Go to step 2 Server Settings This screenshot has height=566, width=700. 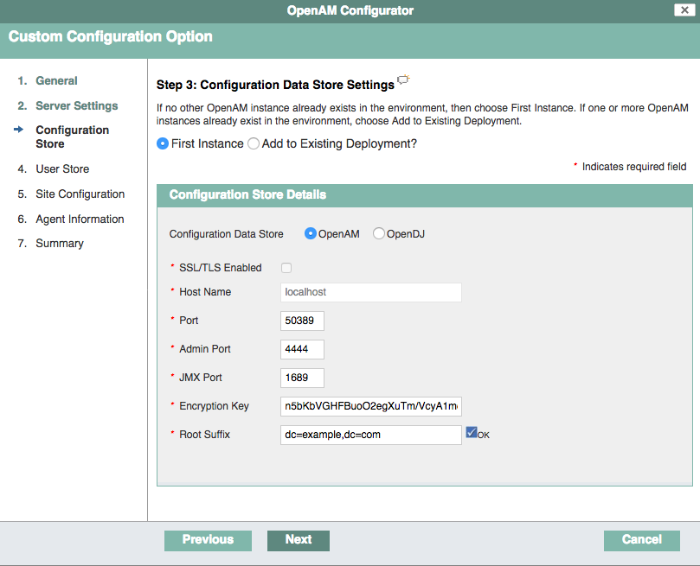point(77,106)
